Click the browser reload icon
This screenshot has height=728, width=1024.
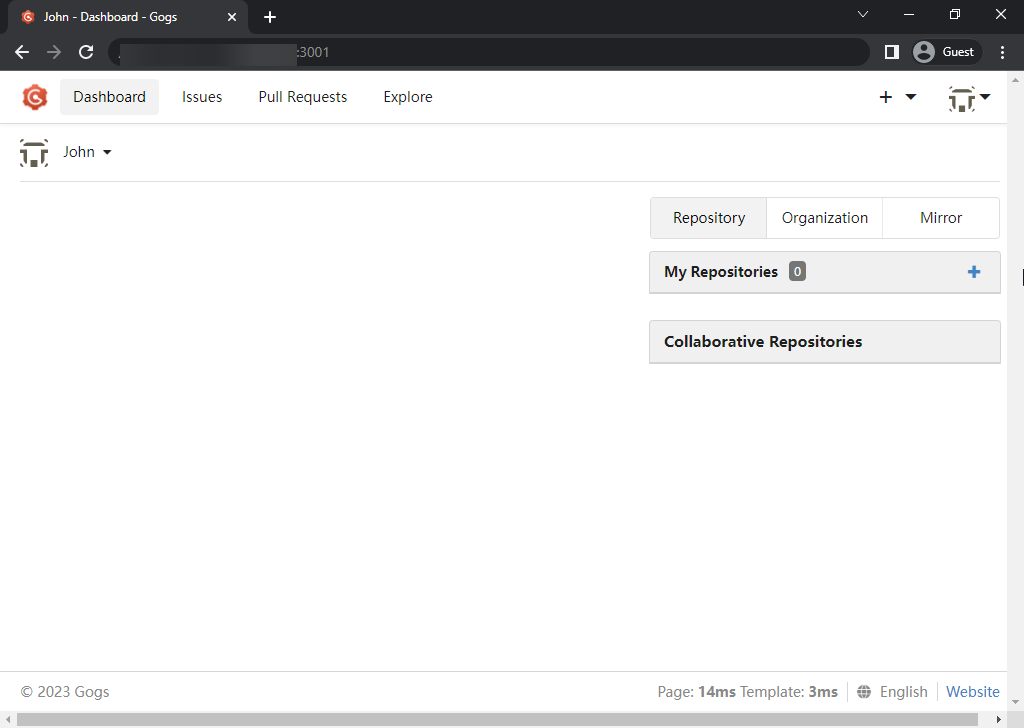(x=86, y=52)
